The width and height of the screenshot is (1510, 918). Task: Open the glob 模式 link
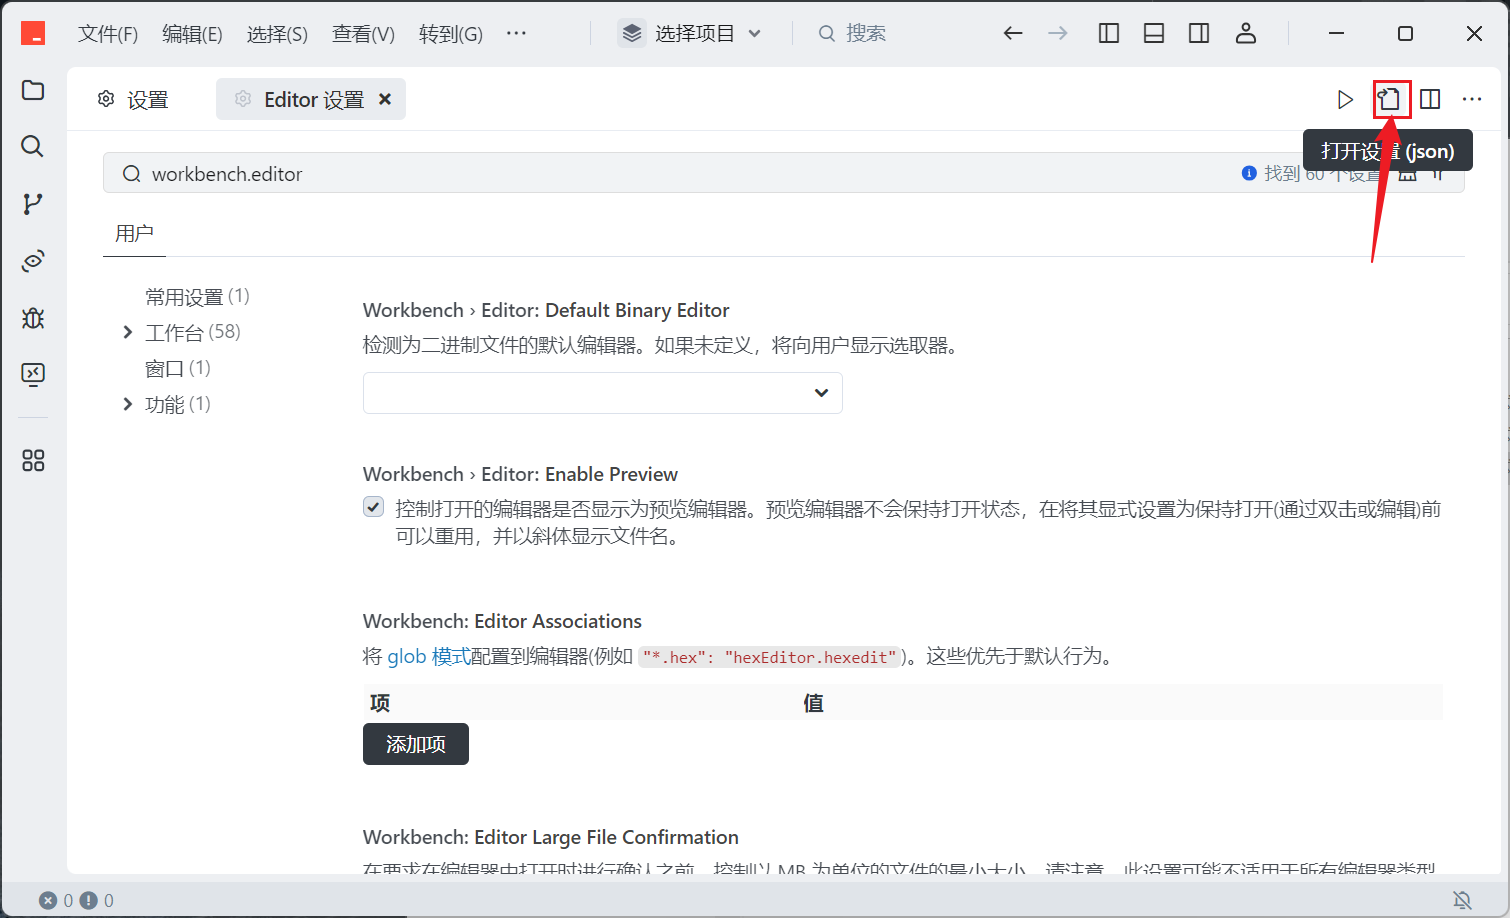[x=429, y=656]
